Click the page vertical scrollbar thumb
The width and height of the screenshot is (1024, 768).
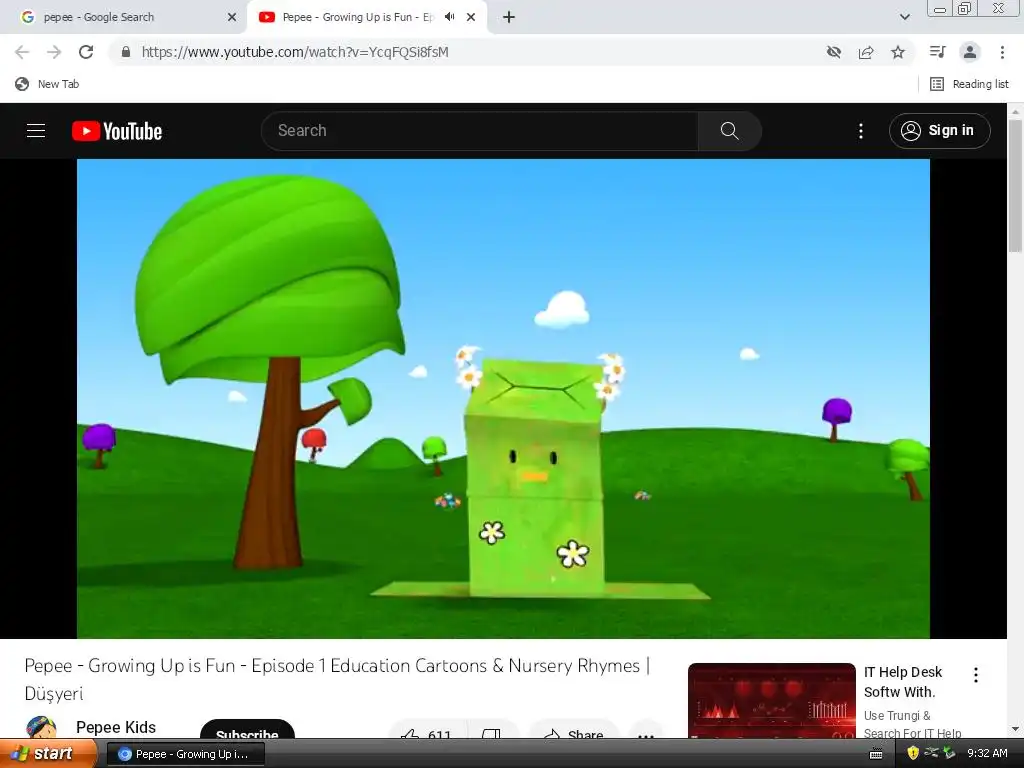coord(1015,186)
